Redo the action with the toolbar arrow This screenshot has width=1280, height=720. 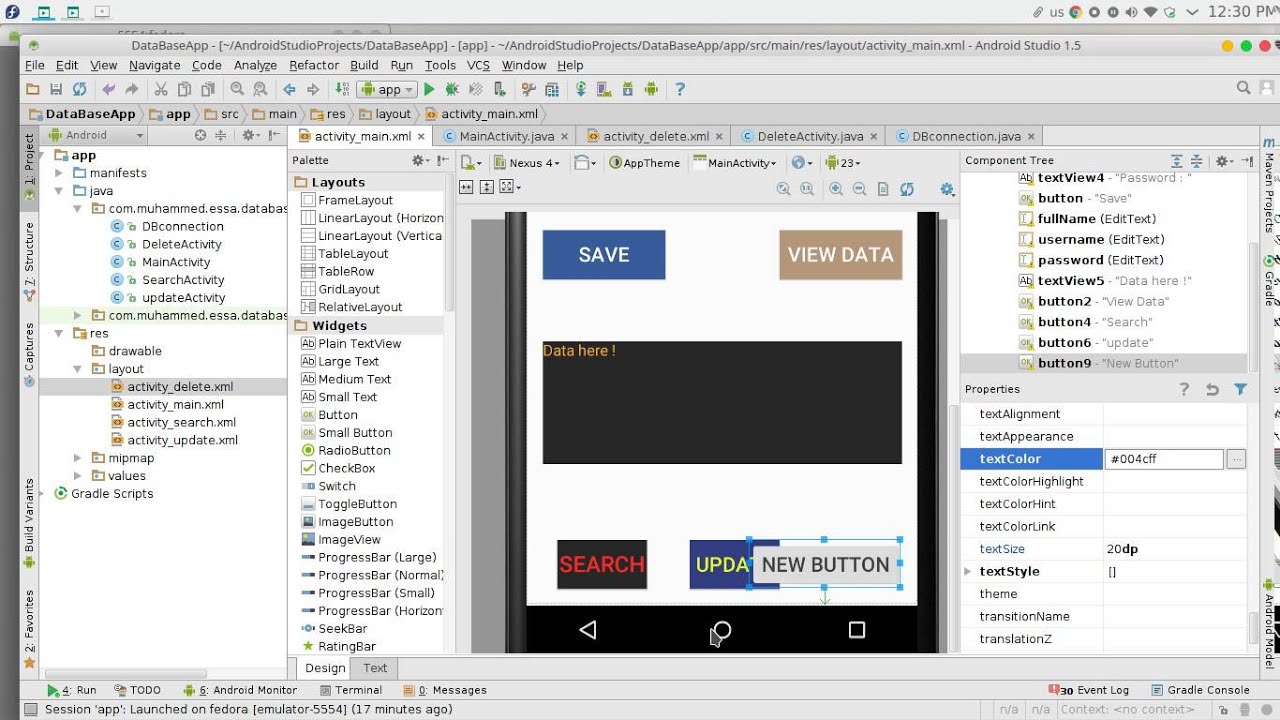pyautogui.click(x=131, y=89)
